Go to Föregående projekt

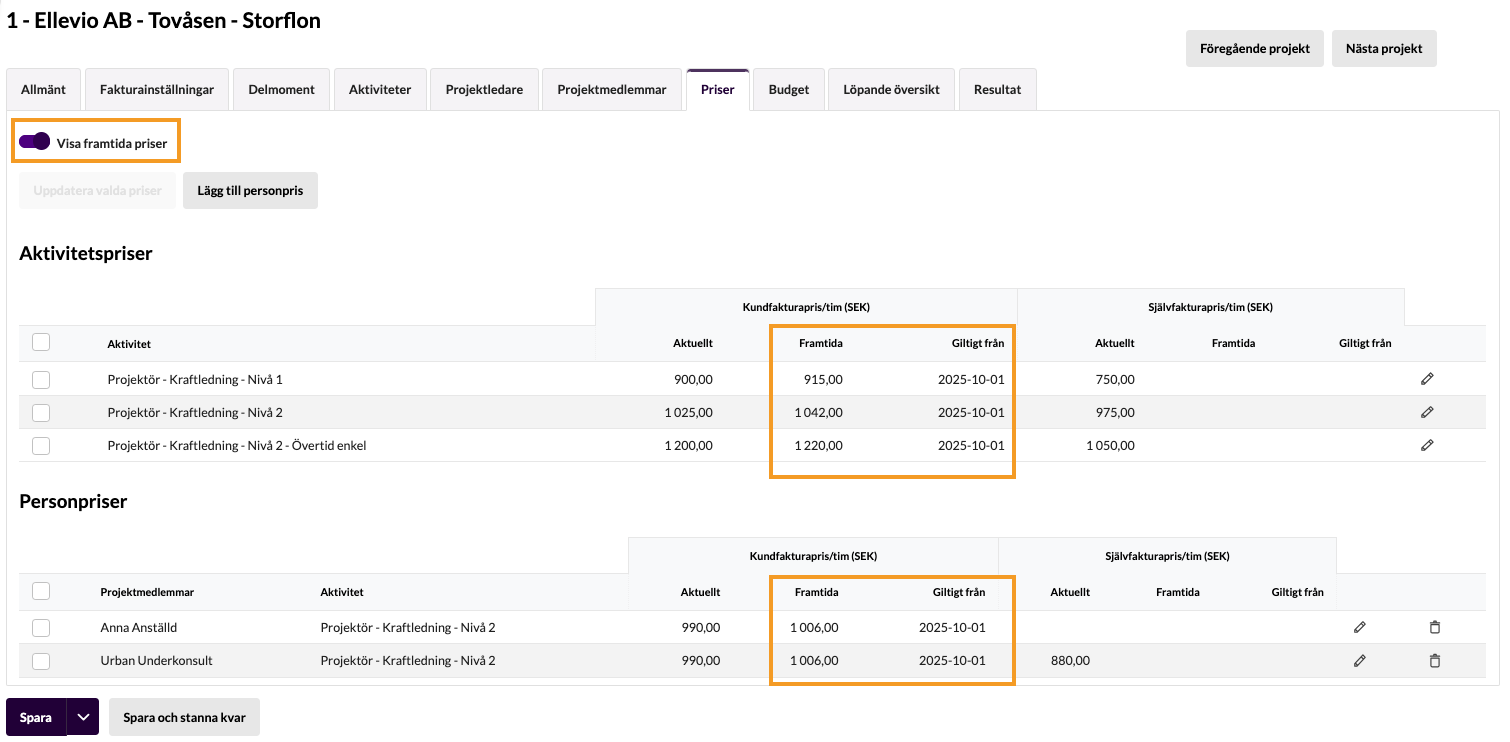pos(1255,48)
